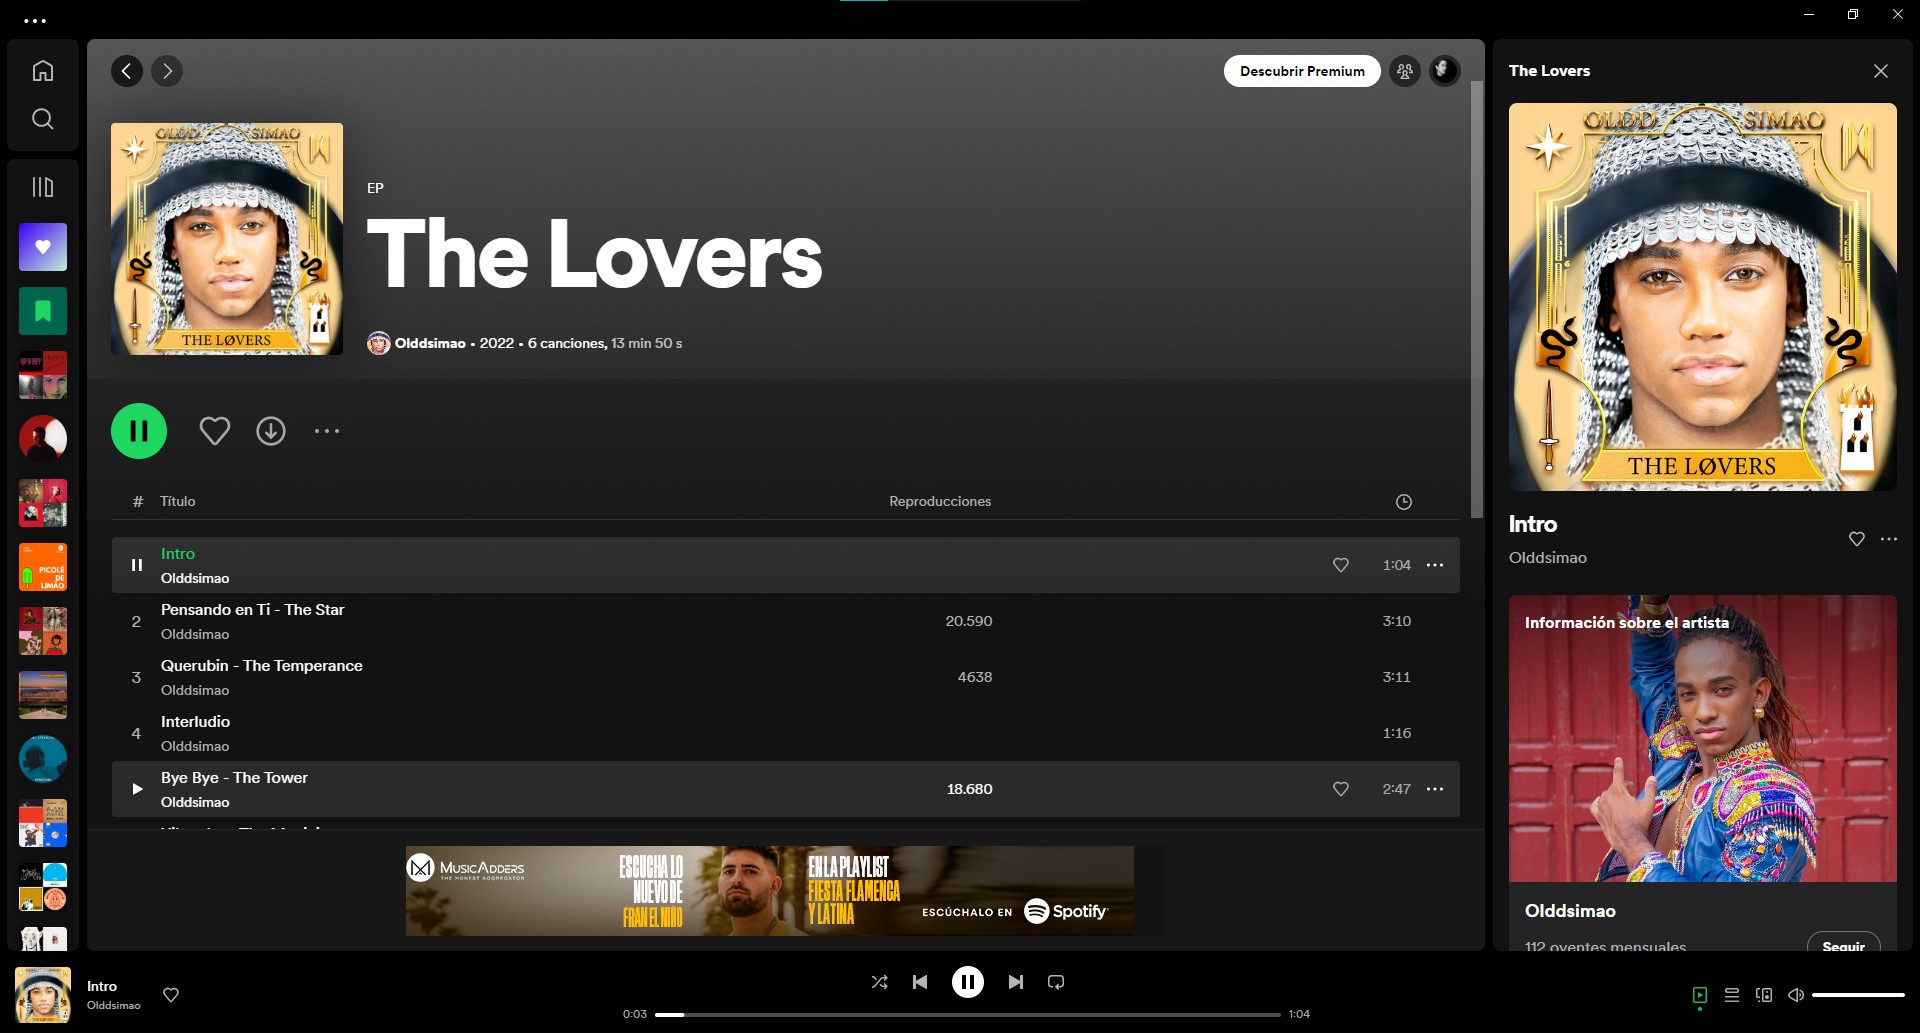Toggle repeat mode
Image resolution: width=1920 pixels, height=1033 pixels.
1056,982
